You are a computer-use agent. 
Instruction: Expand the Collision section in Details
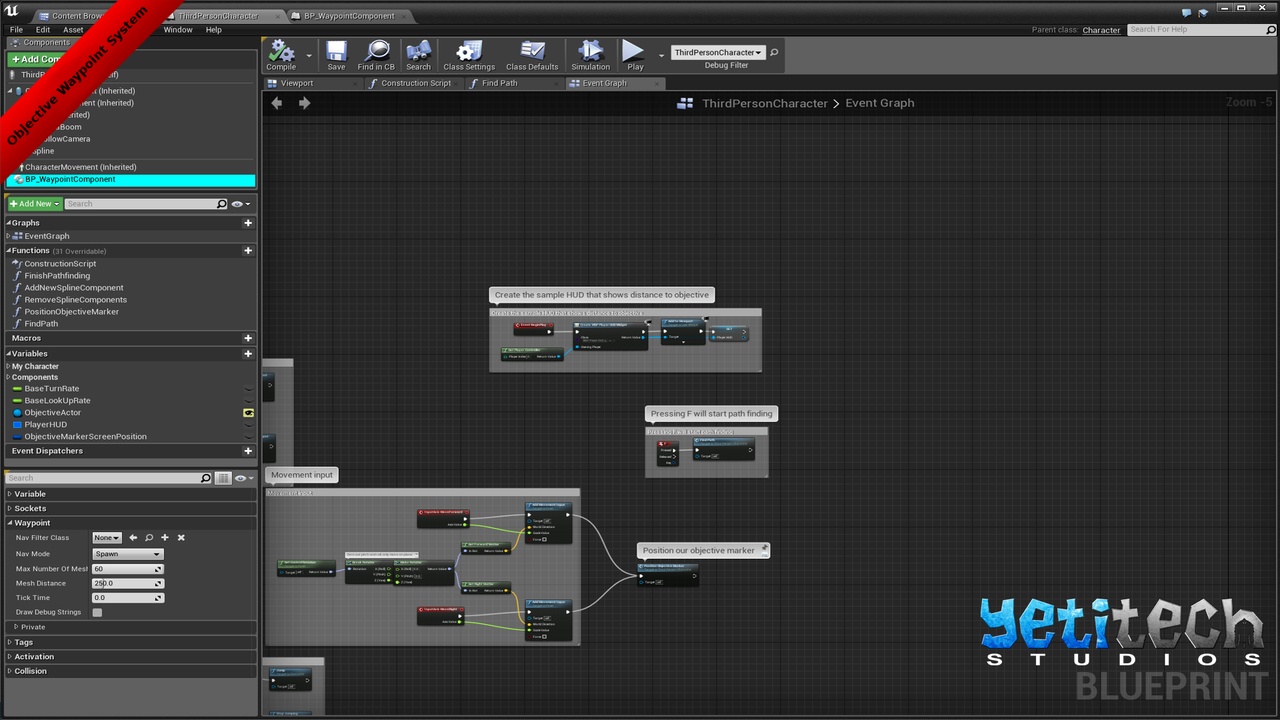click(30, 671)
